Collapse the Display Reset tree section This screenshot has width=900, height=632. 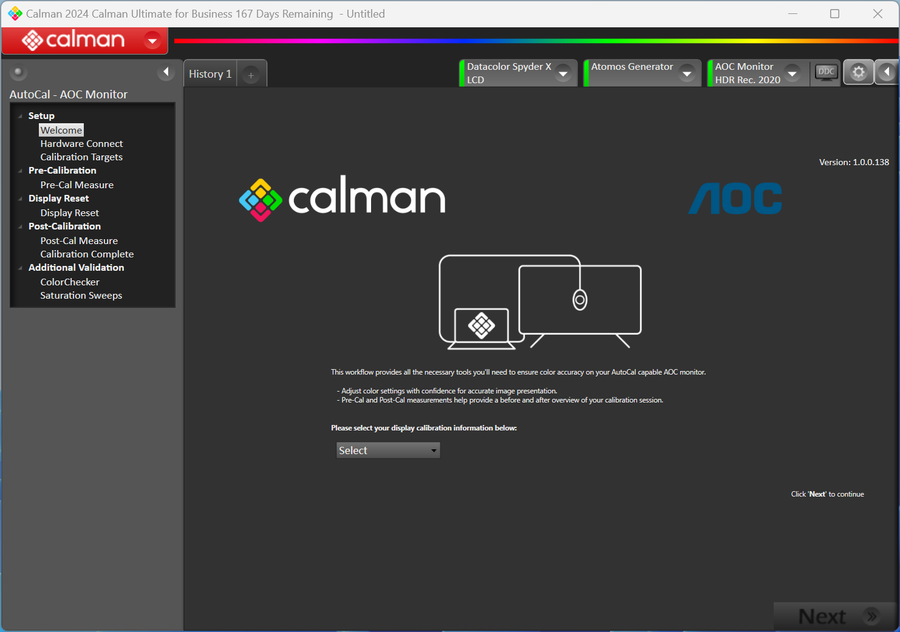tap(21, 199)
